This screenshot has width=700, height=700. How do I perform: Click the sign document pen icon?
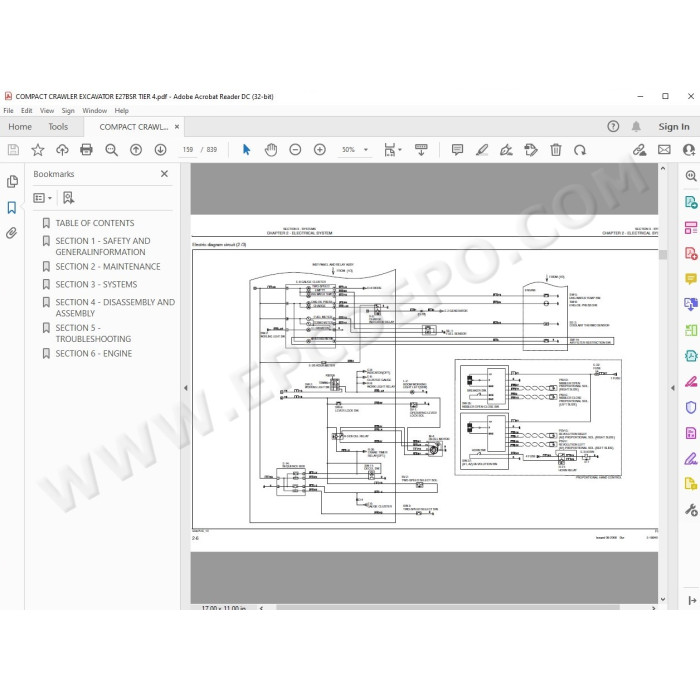(x=506, y=150)
